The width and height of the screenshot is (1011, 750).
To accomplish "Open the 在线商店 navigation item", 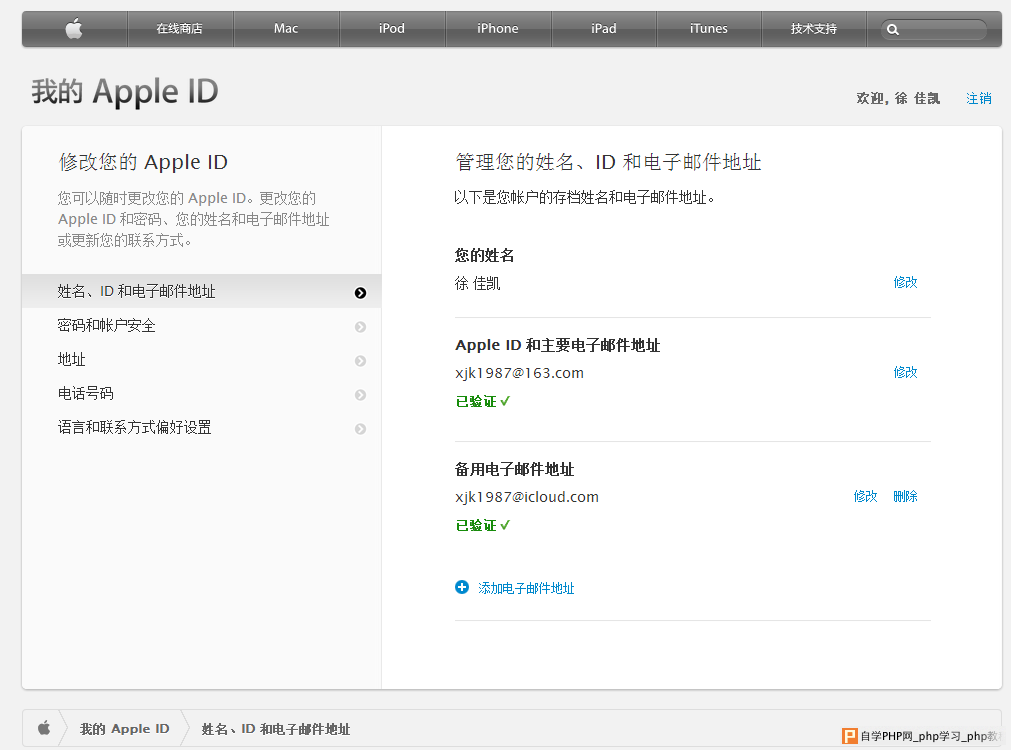I will click(x=180, y=28).
